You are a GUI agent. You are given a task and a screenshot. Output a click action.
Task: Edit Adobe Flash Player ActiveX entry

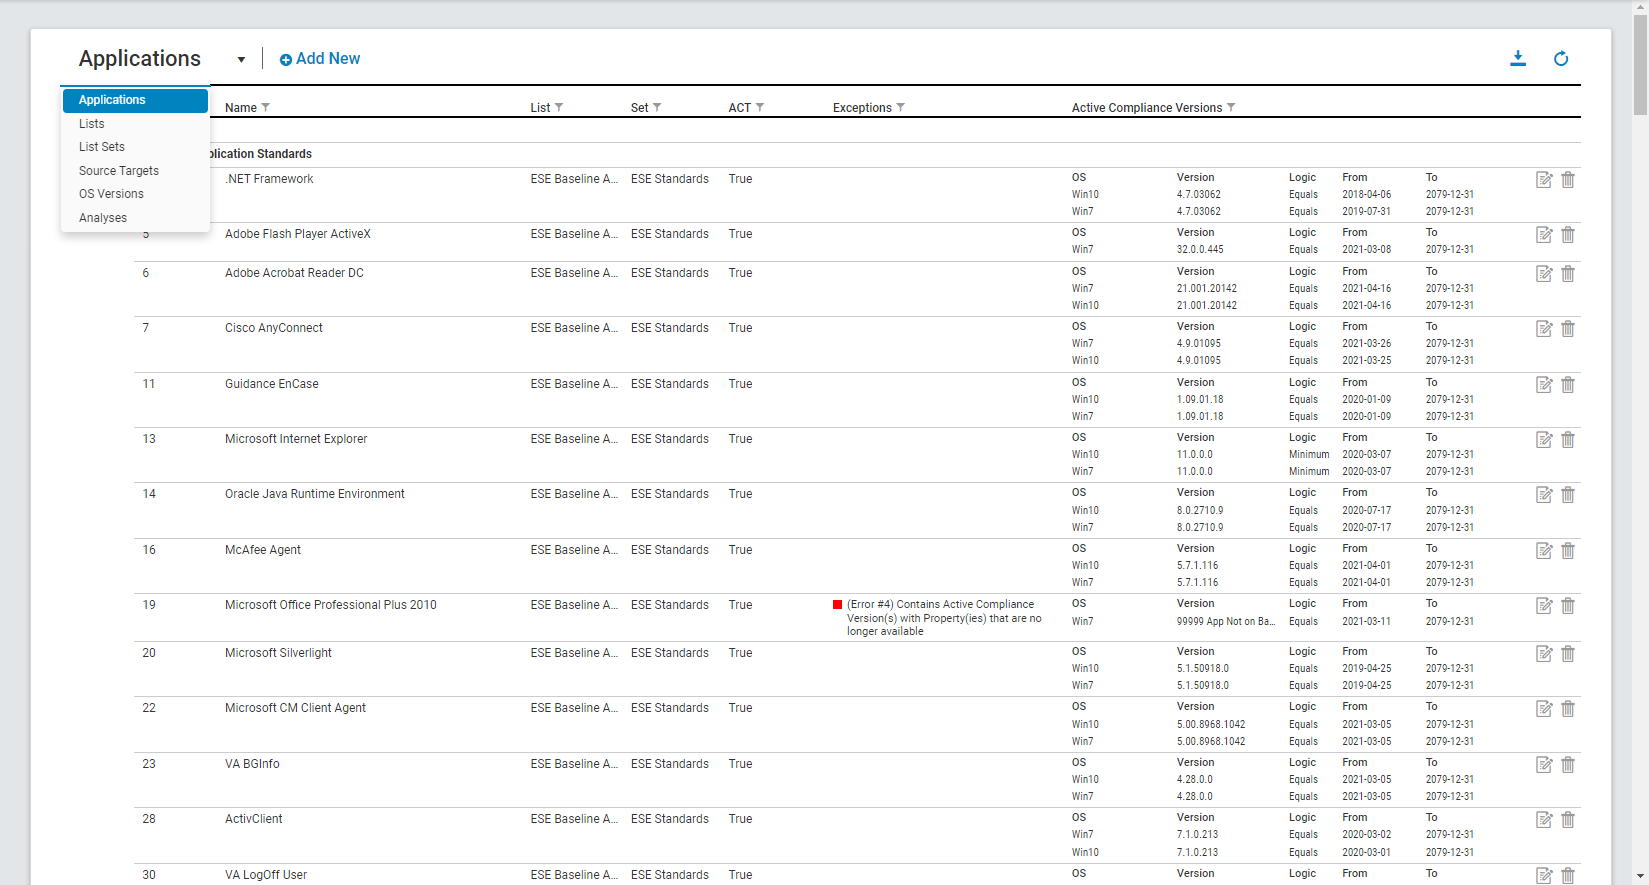[1544, 235]
